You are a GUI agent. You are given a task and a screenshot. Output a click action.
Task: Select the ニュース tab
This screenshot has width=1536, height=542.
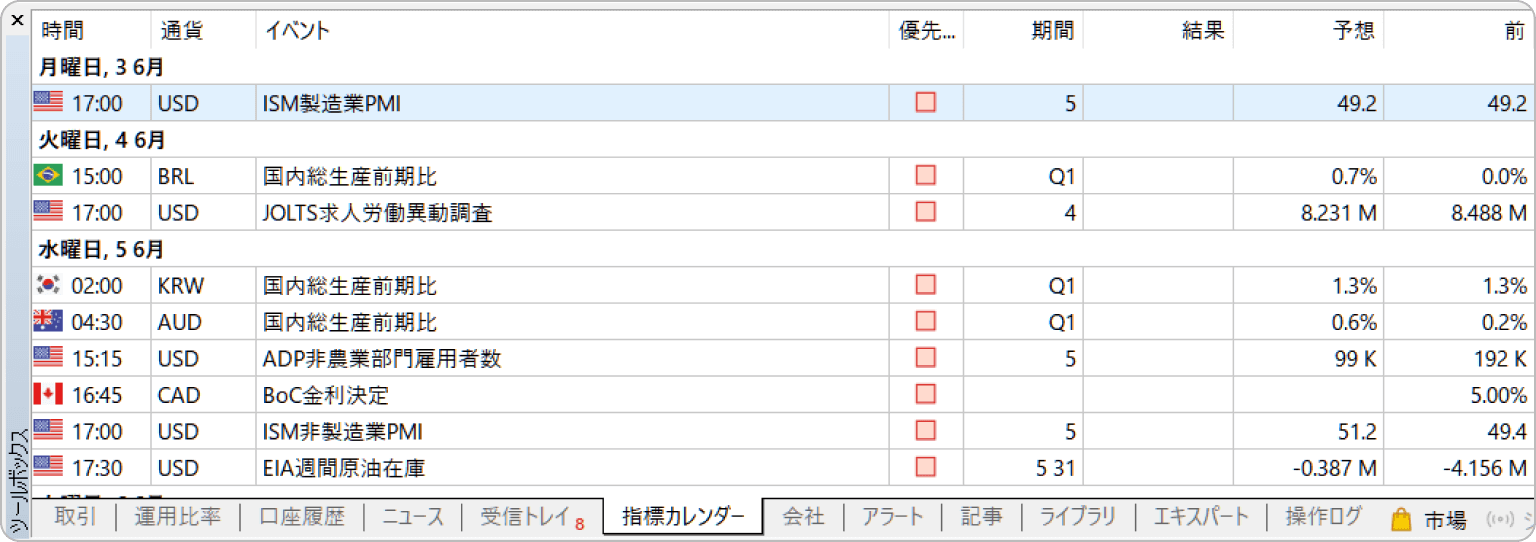click(x=413, y=517)
